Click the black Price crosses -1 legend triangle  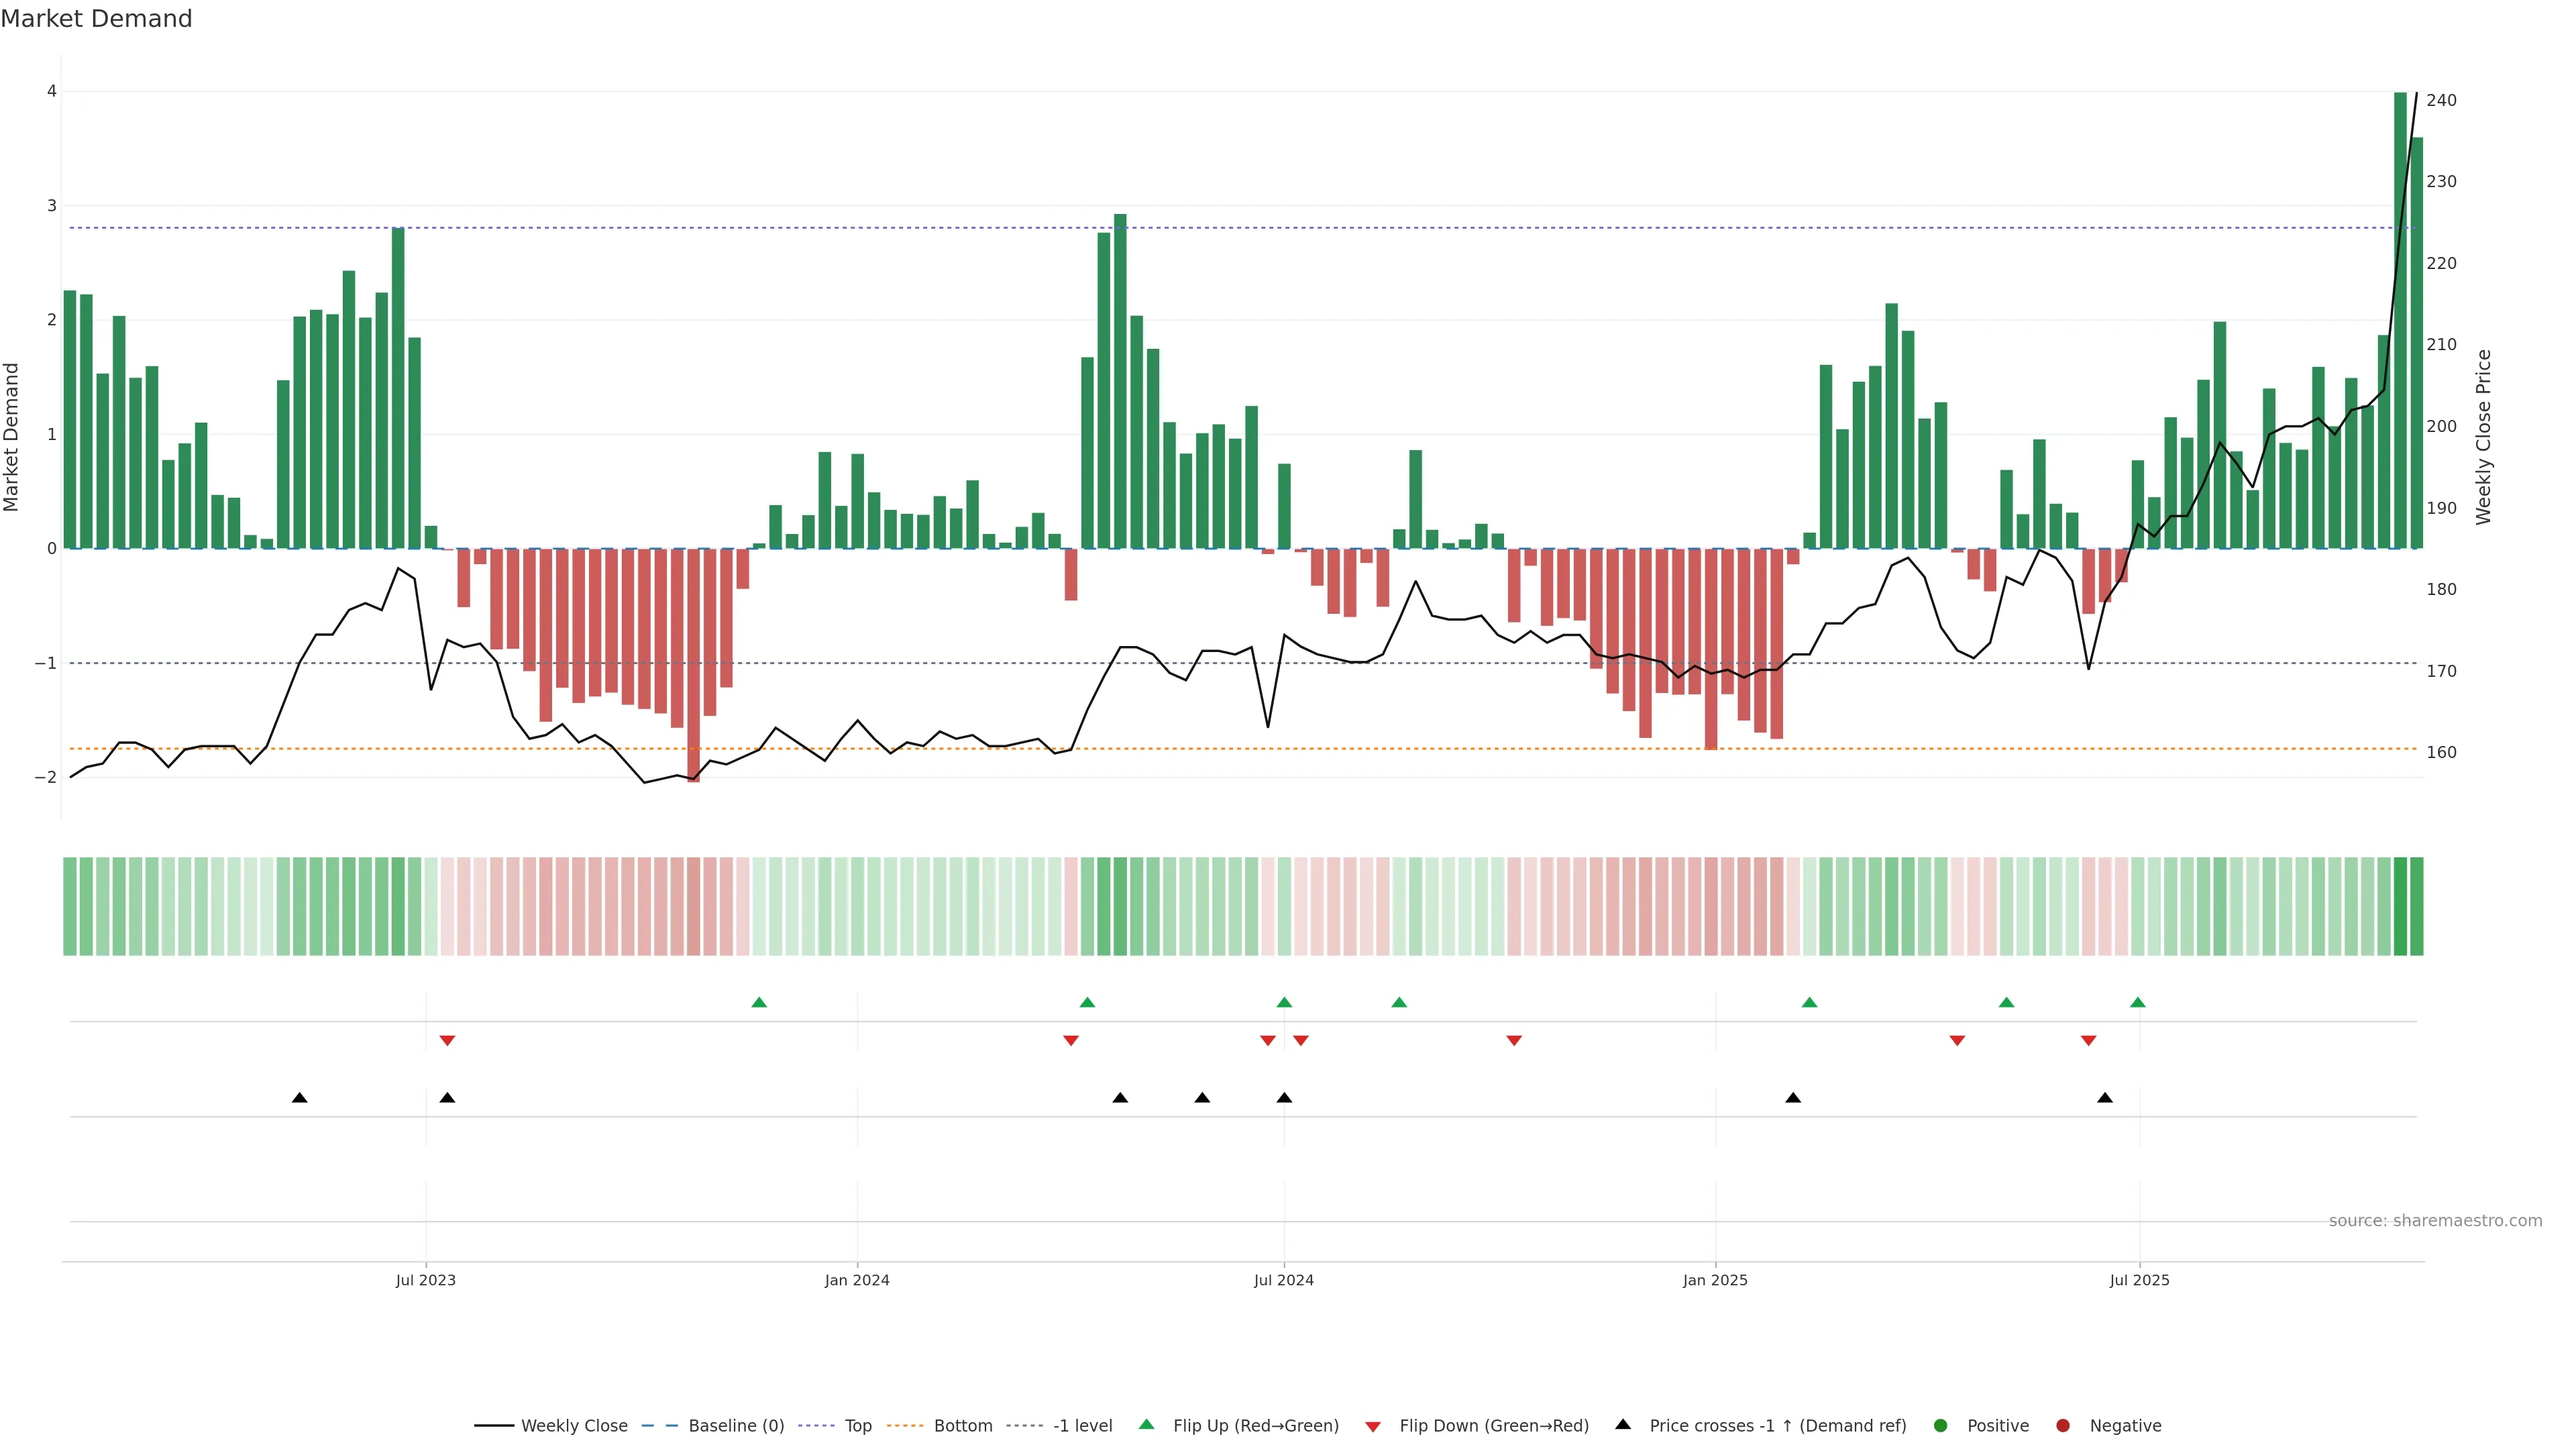1623,1425
